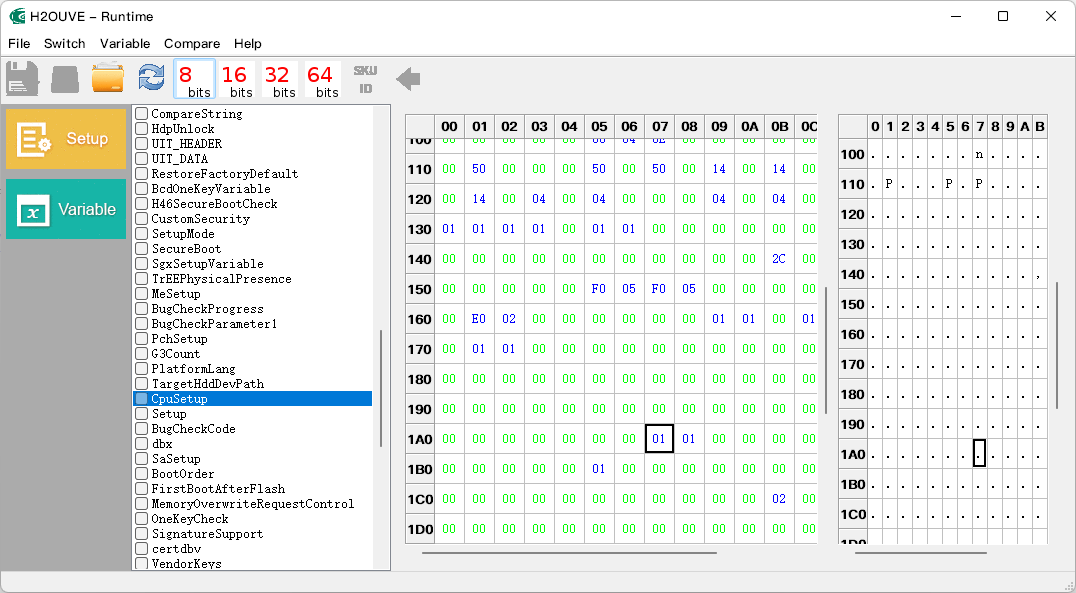Image resolution: width=1076 pixels, height=593 pixels.
Task: Tick the PchSetup variable checkbox
Action: click(142, 338)
